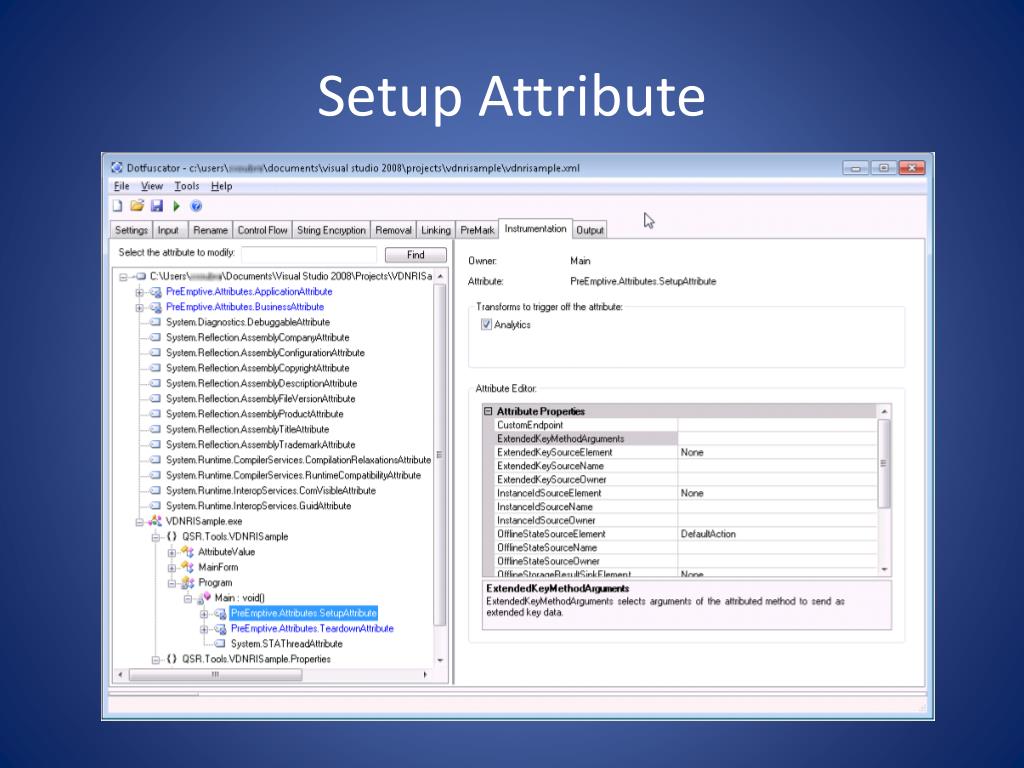
Task: Collapse the VDNRISample.exe node
Action: 139,522
